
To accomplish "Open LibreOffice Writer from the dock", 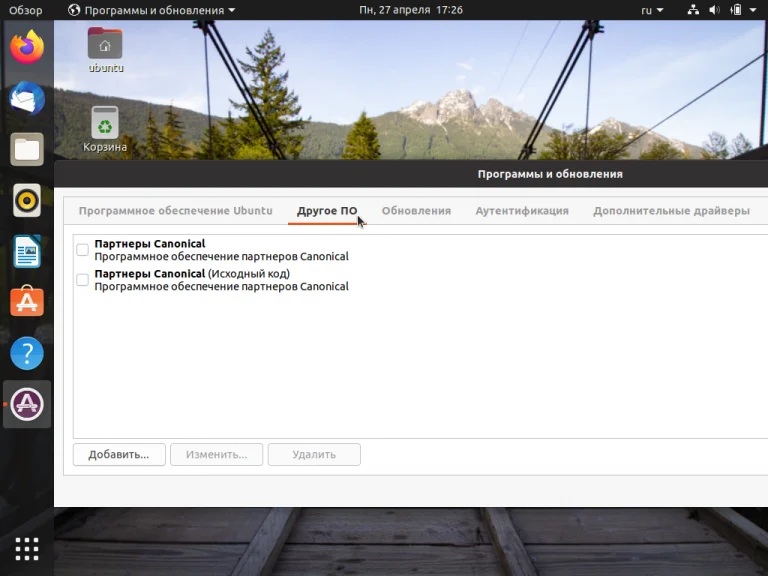I will click(x=27, y=251).
